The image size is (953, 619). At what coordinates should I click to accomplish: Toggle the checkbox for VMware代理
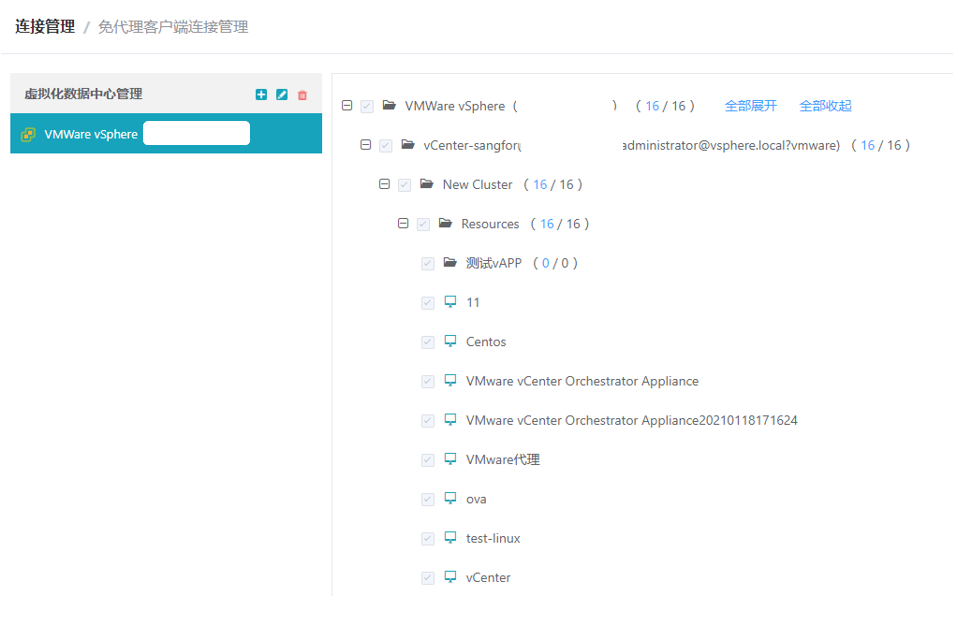[428, 460]
